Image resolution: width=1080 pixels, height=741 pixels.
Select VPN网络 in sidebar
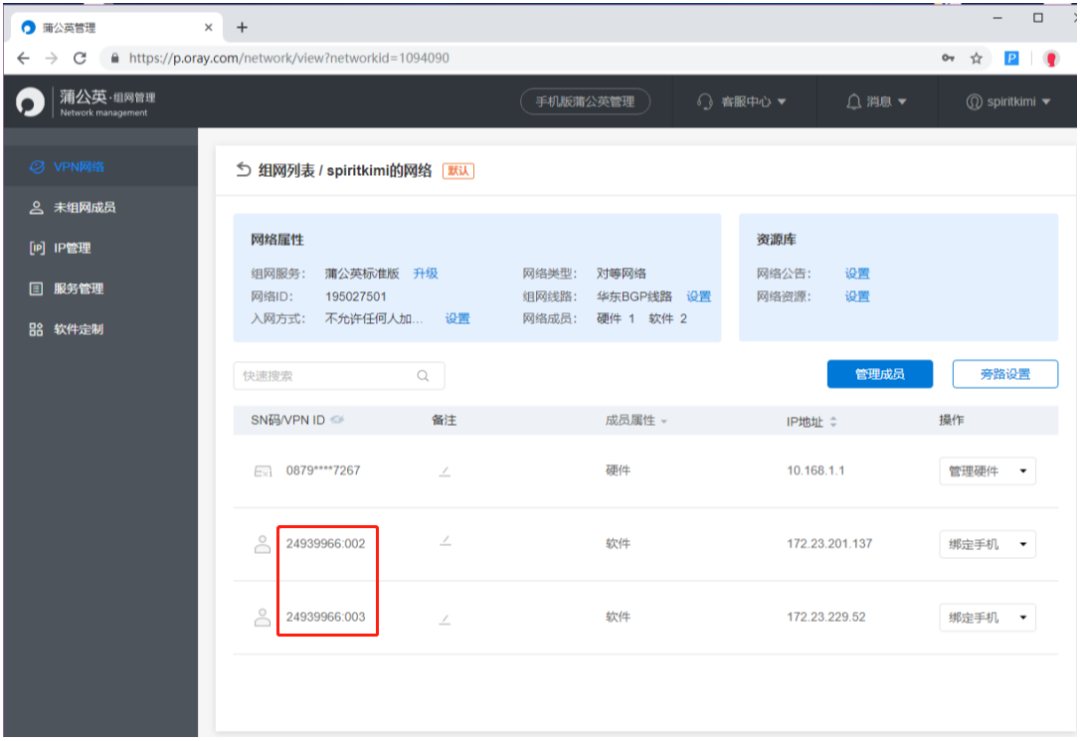click(x=101, y=167)
